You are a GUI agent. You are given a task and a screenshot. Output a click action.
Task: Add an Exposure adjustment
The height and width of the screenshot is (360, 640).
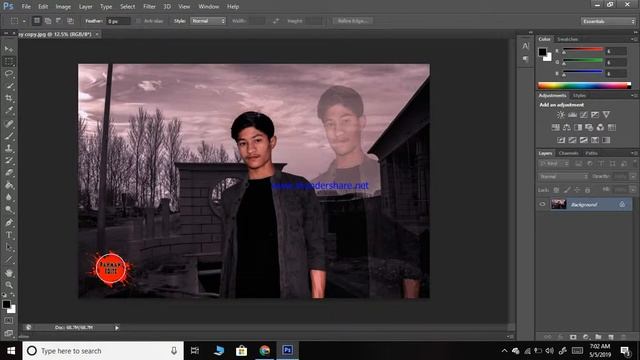tap(595, 115)
